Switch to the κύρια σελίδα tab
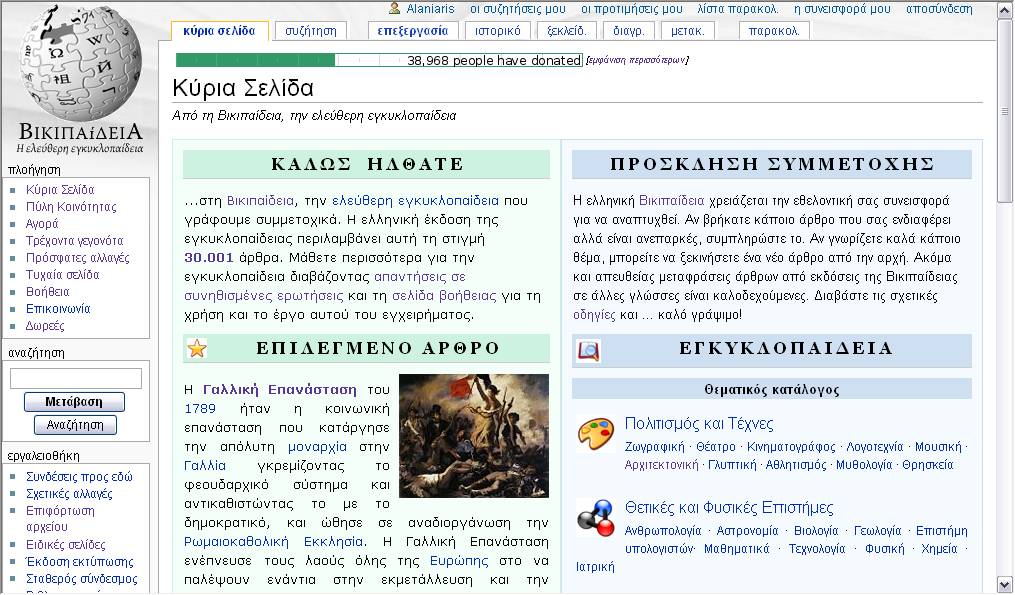The width and height of the screenshot is (1015, 595). pyautogui.click(x=219, y=30)
